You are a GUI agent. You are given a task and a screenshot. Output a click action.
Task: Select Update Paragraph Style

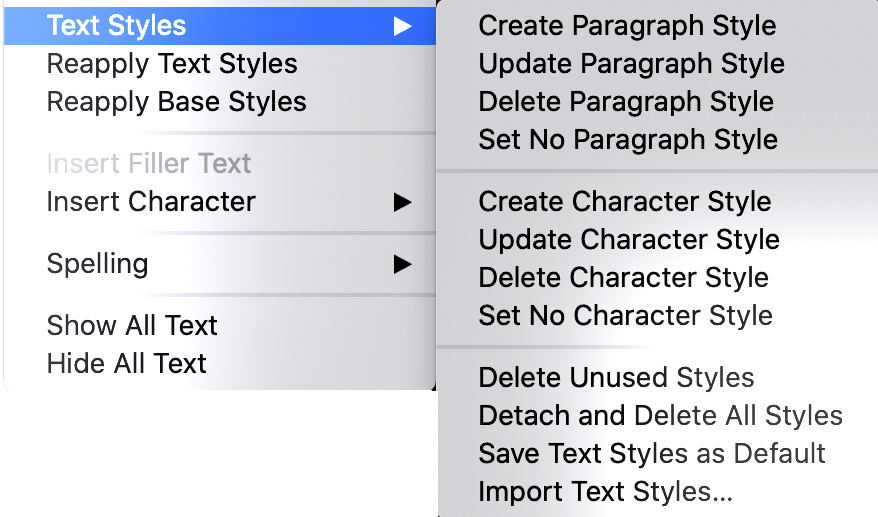tap(631, 64)
